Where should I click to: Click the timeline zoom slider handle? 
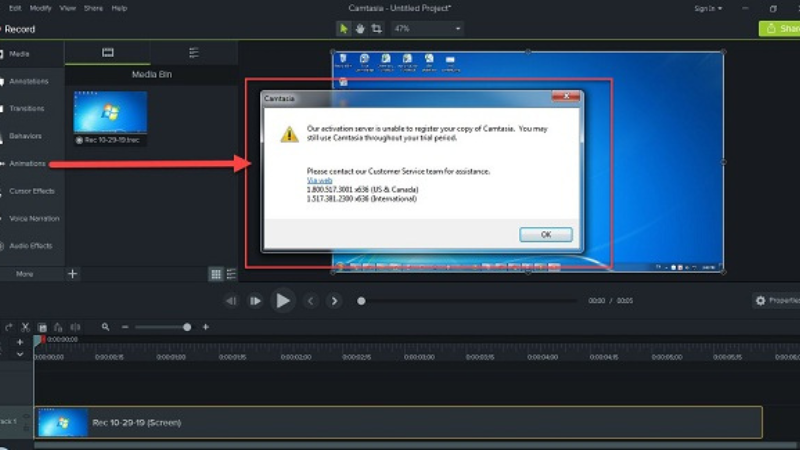[187, 327]
